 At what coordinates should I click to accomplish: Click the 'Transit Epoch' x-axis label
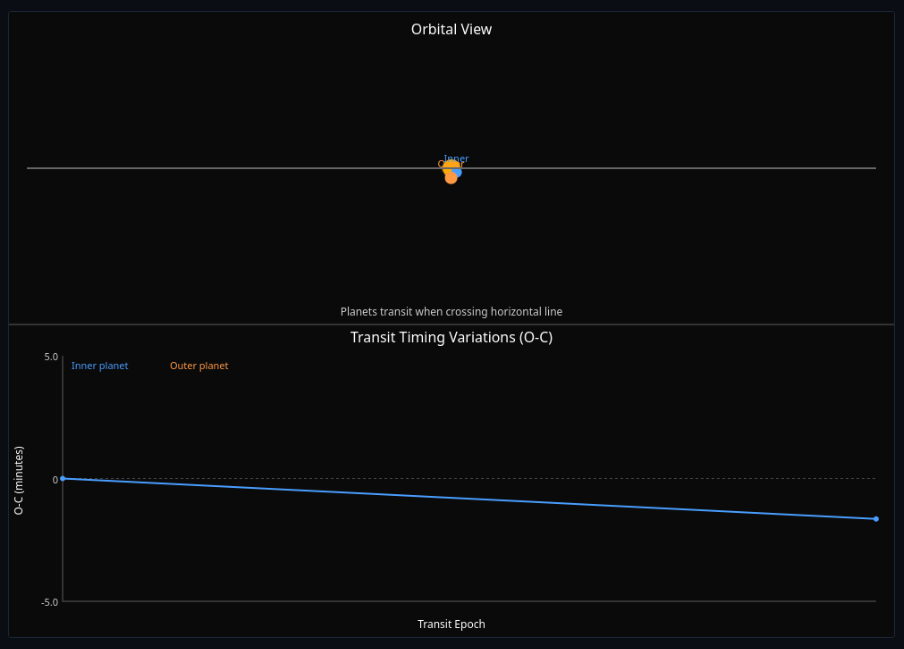[451, 624]
